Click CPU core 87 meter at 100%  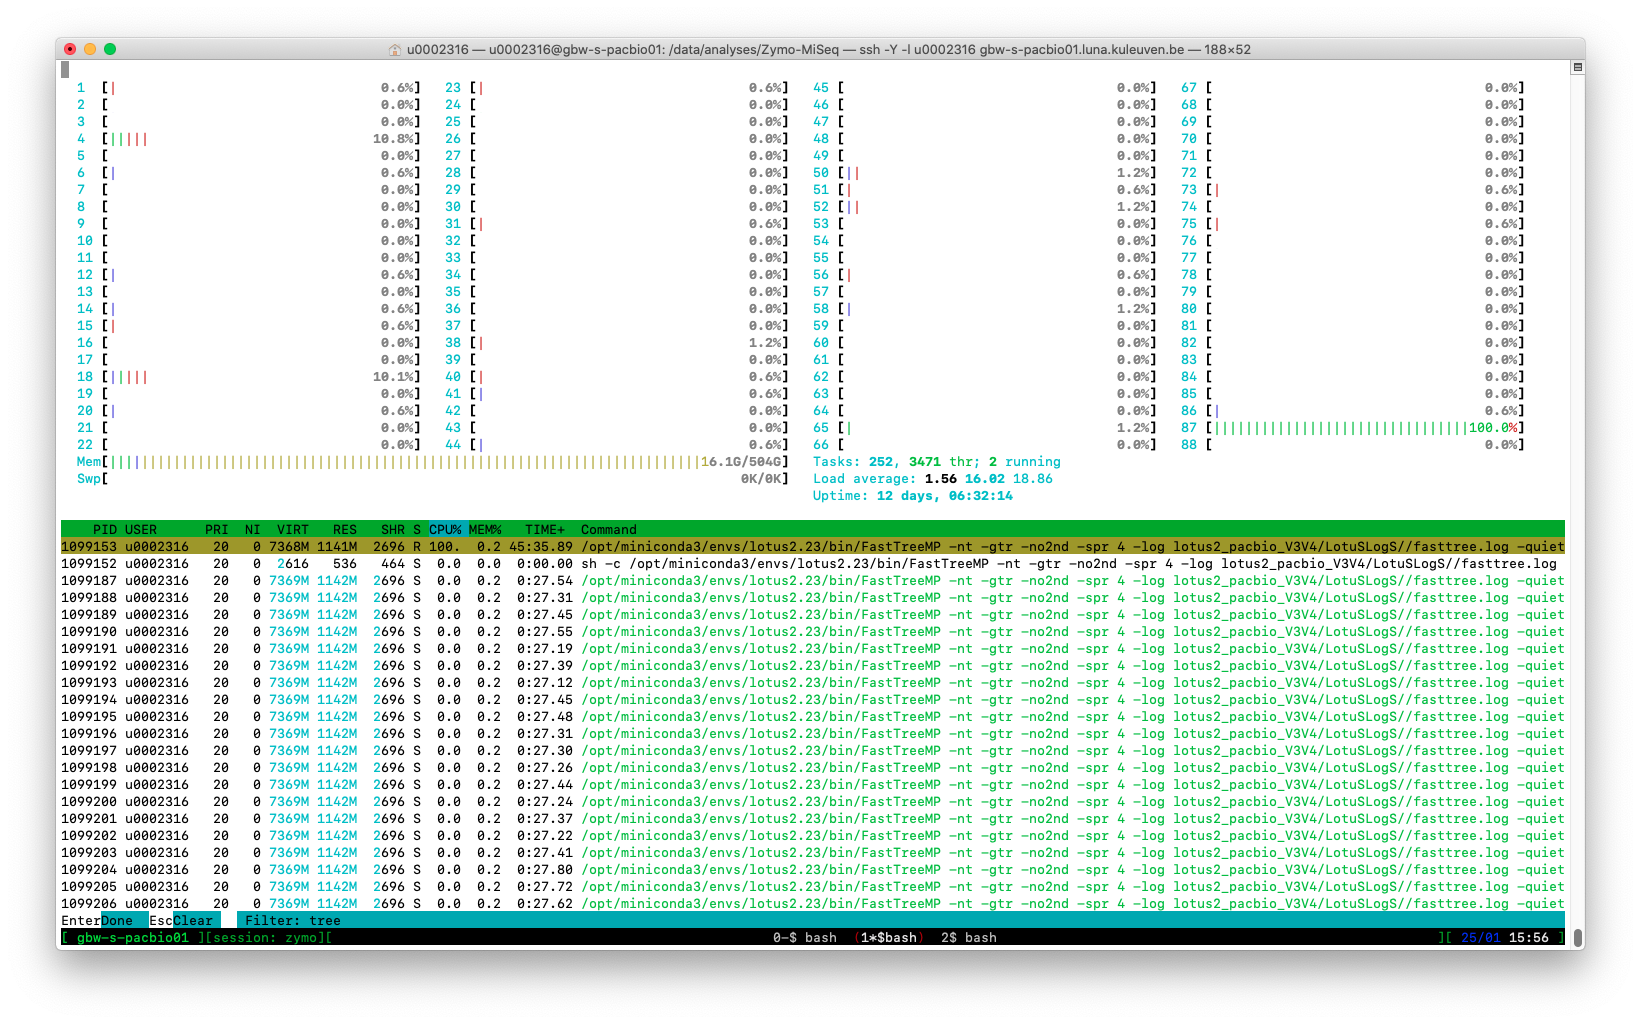(x=1360, y=427)
